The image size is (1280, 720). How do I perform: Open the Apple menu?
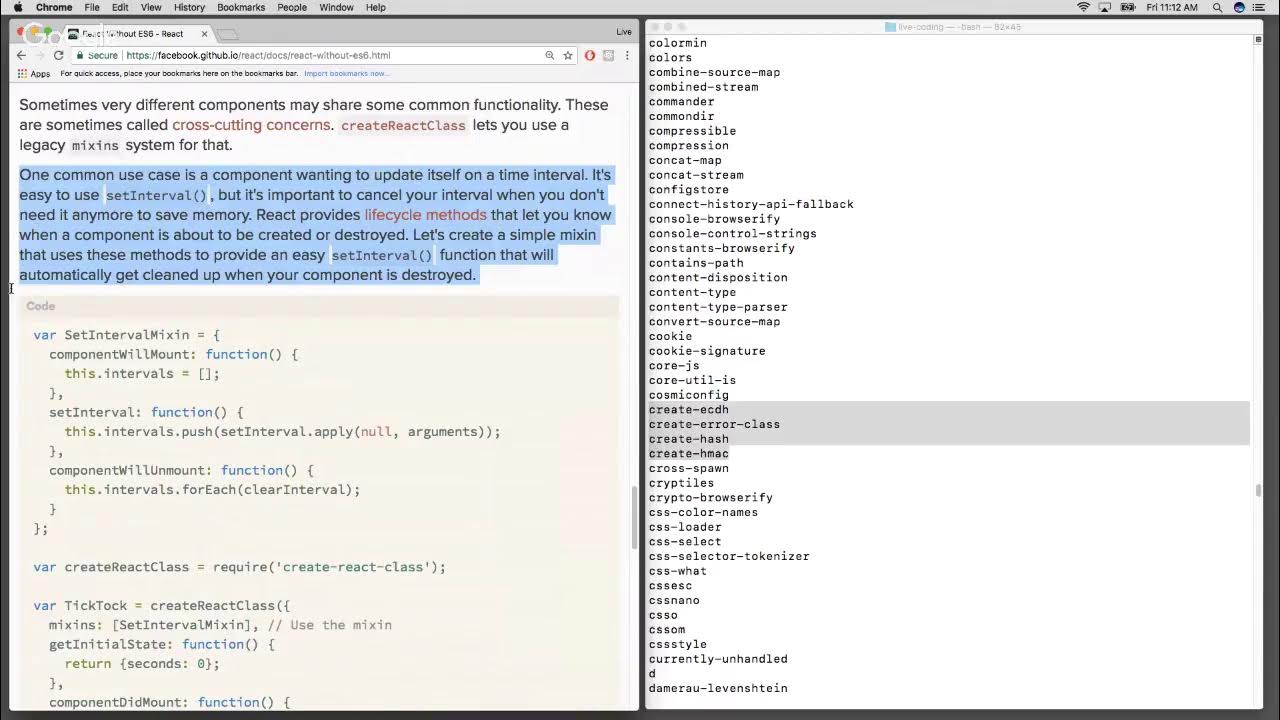click(x=18, y=7)
